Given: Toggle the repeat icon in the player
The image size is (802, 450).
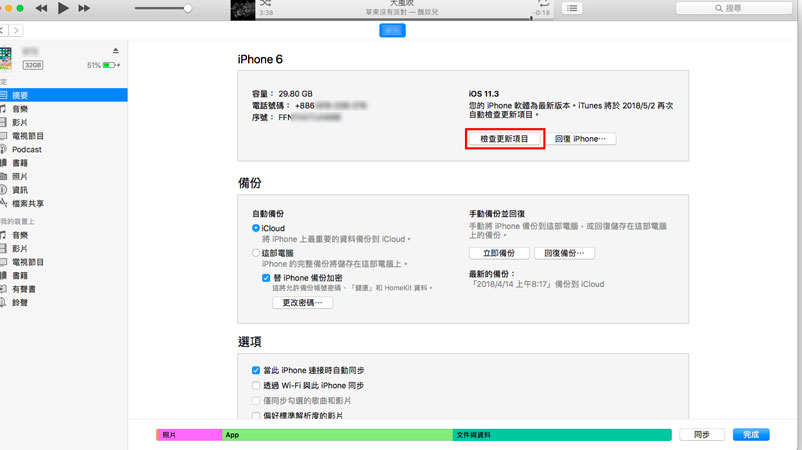Looking at the screenshot, I should 543,3.
